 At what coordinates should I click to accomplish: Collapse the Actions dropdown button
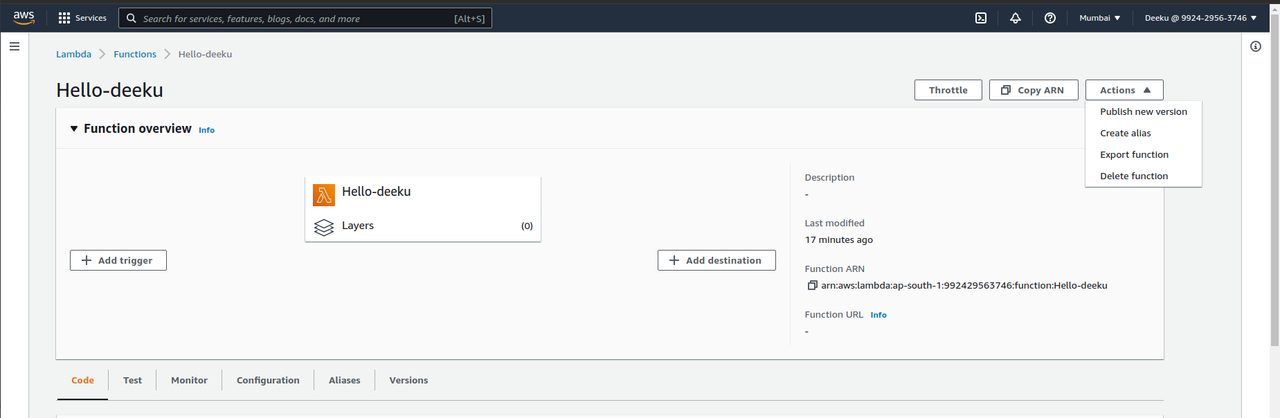pos(1124,90)
